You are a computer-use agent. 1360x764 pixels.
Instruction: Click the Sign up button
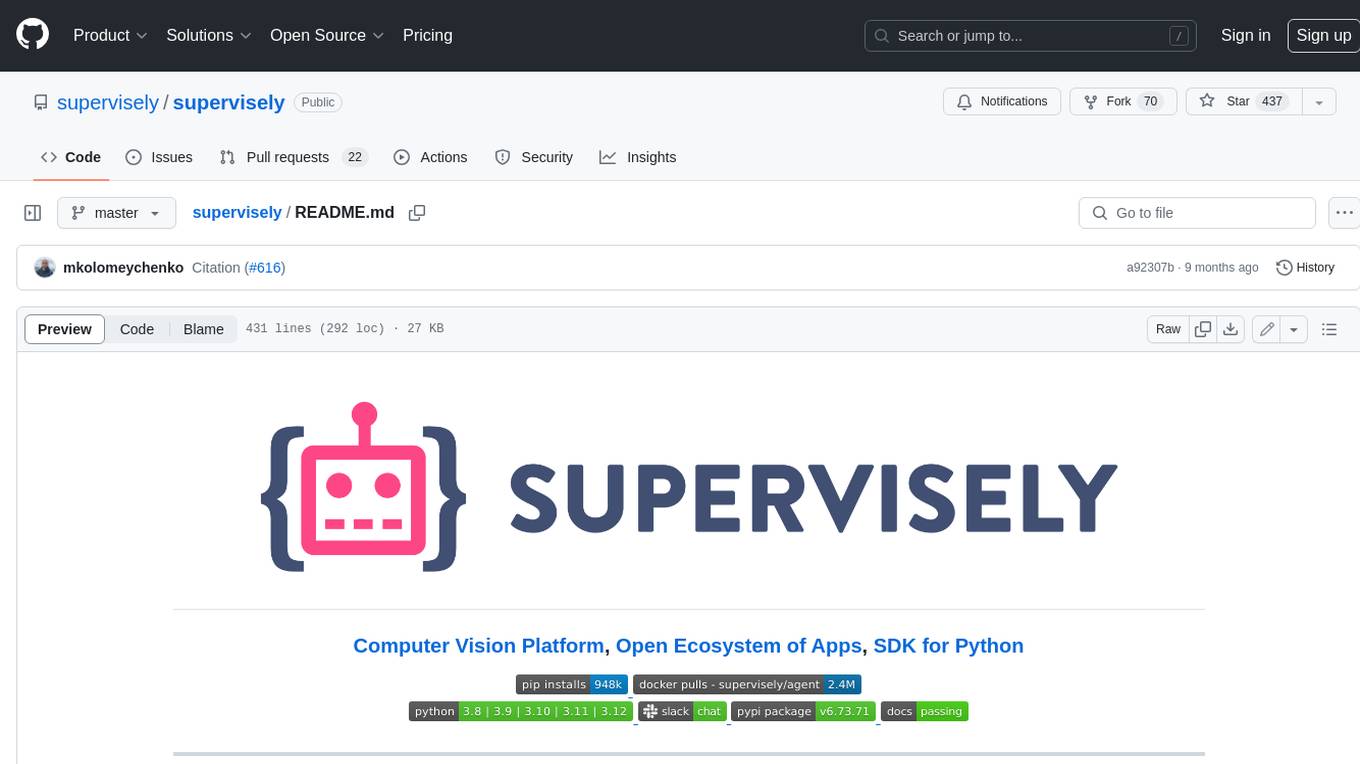click(x=1323, y=35)
